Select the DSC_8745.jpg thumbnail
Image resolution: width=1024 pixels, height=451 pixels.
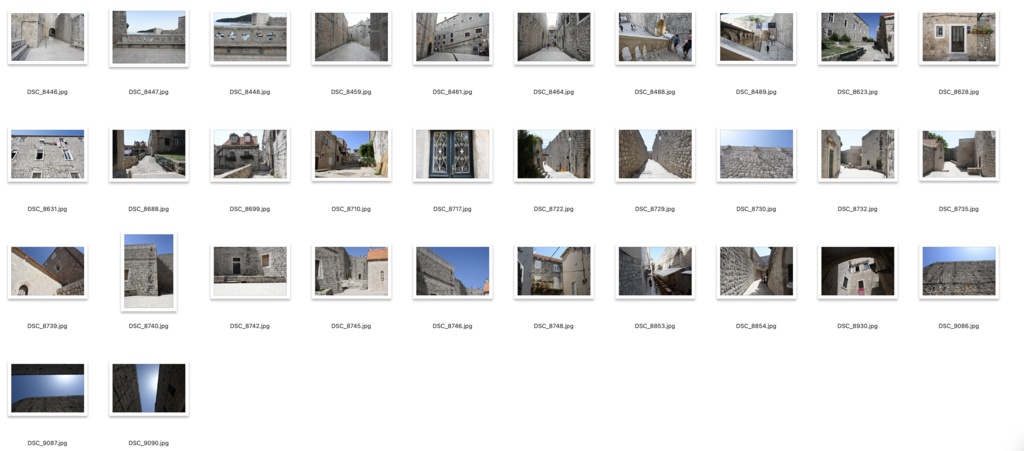click(351, 271)
